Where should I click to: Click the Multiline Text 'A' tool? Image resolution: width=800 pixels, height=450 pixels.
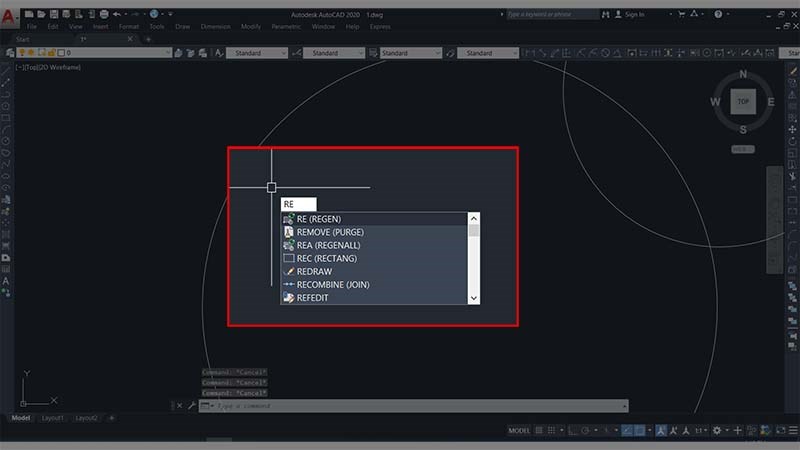(x=7, y=281)
